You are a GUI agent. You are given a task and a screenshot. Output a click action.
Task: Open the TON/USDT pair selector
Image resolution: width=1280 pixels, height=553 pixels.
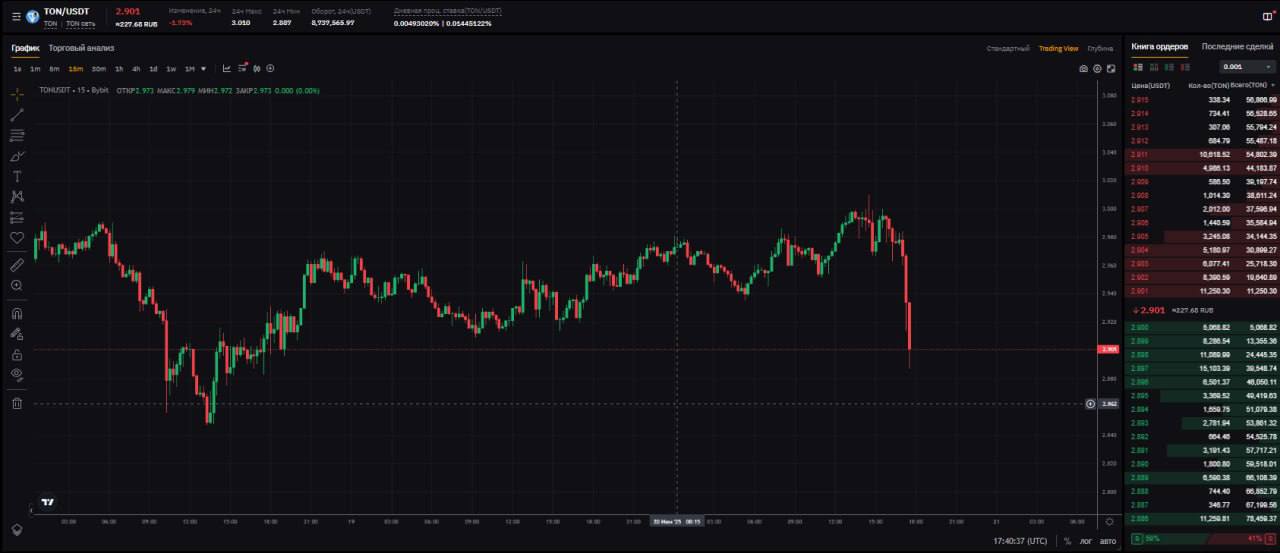[66, 12]
